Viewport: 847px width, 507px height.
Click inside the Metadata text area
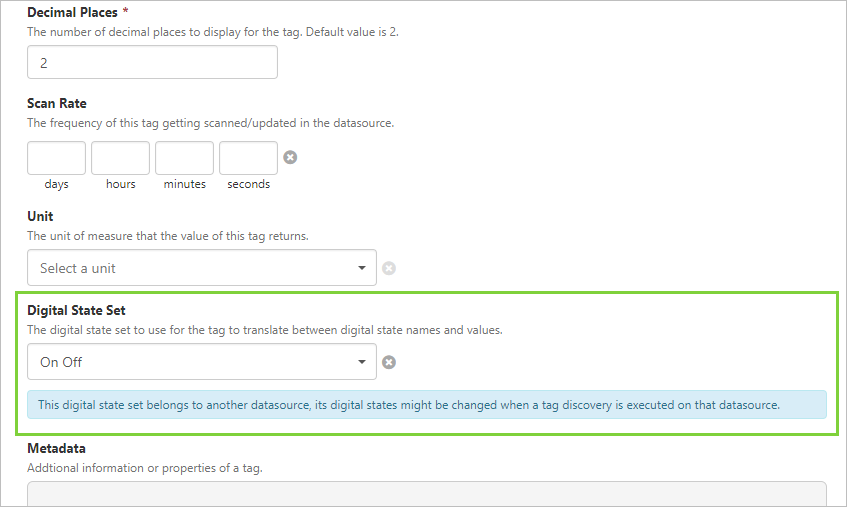click(x=426, y=493)
